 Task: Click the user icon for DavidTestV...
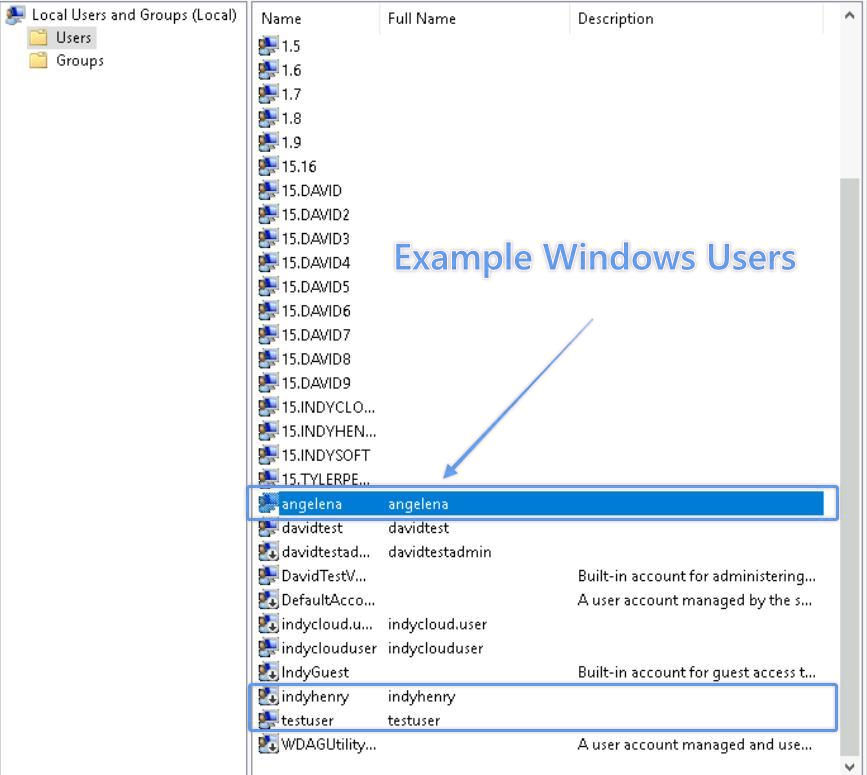(x=268, y=576)
